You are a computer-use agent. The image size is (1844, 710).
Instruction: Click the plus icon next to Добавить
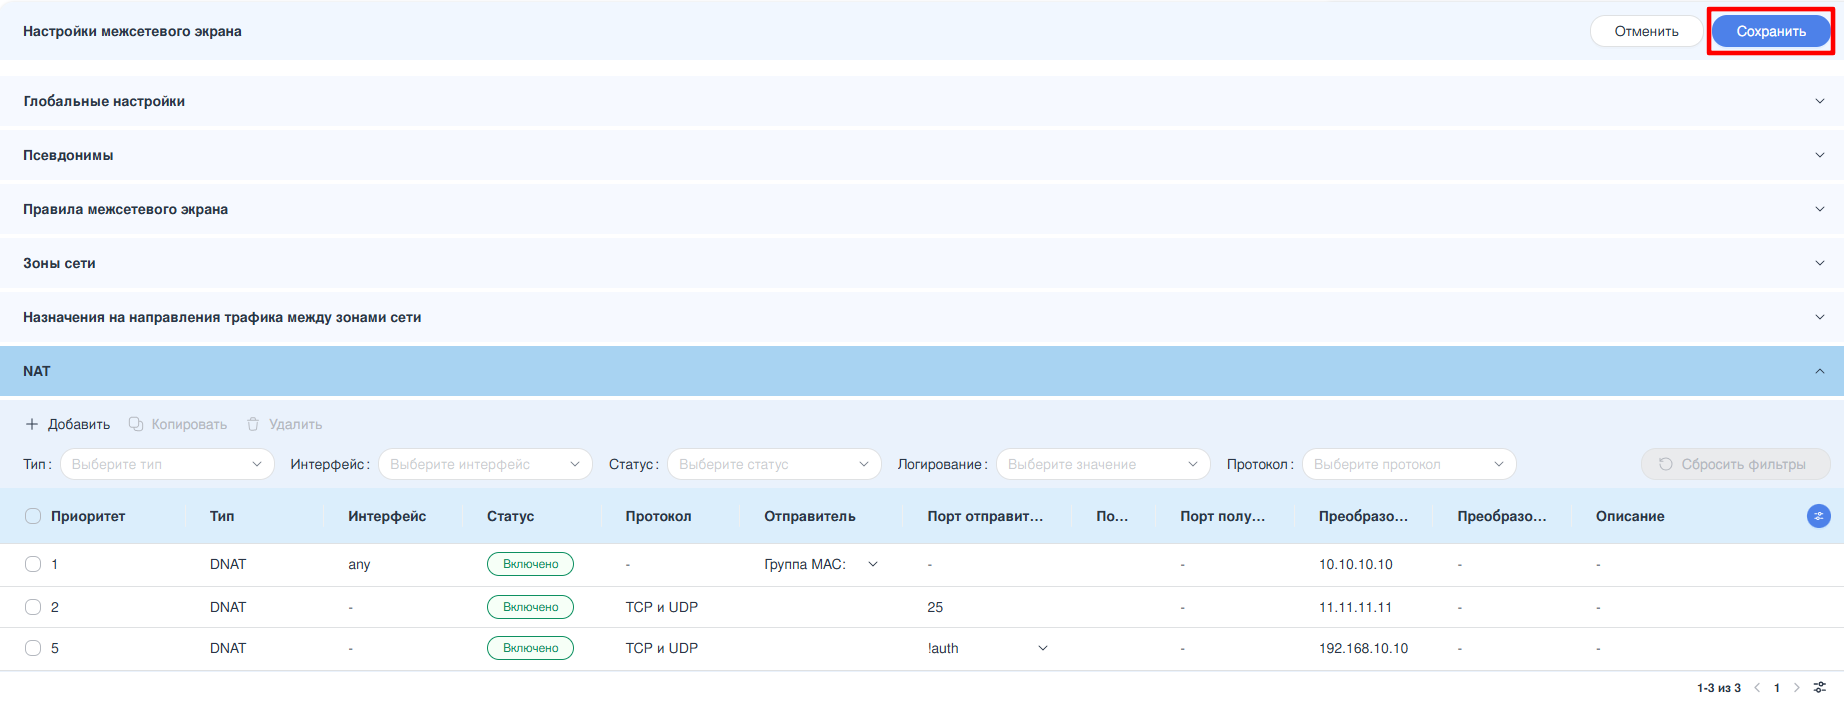point(32,424)
